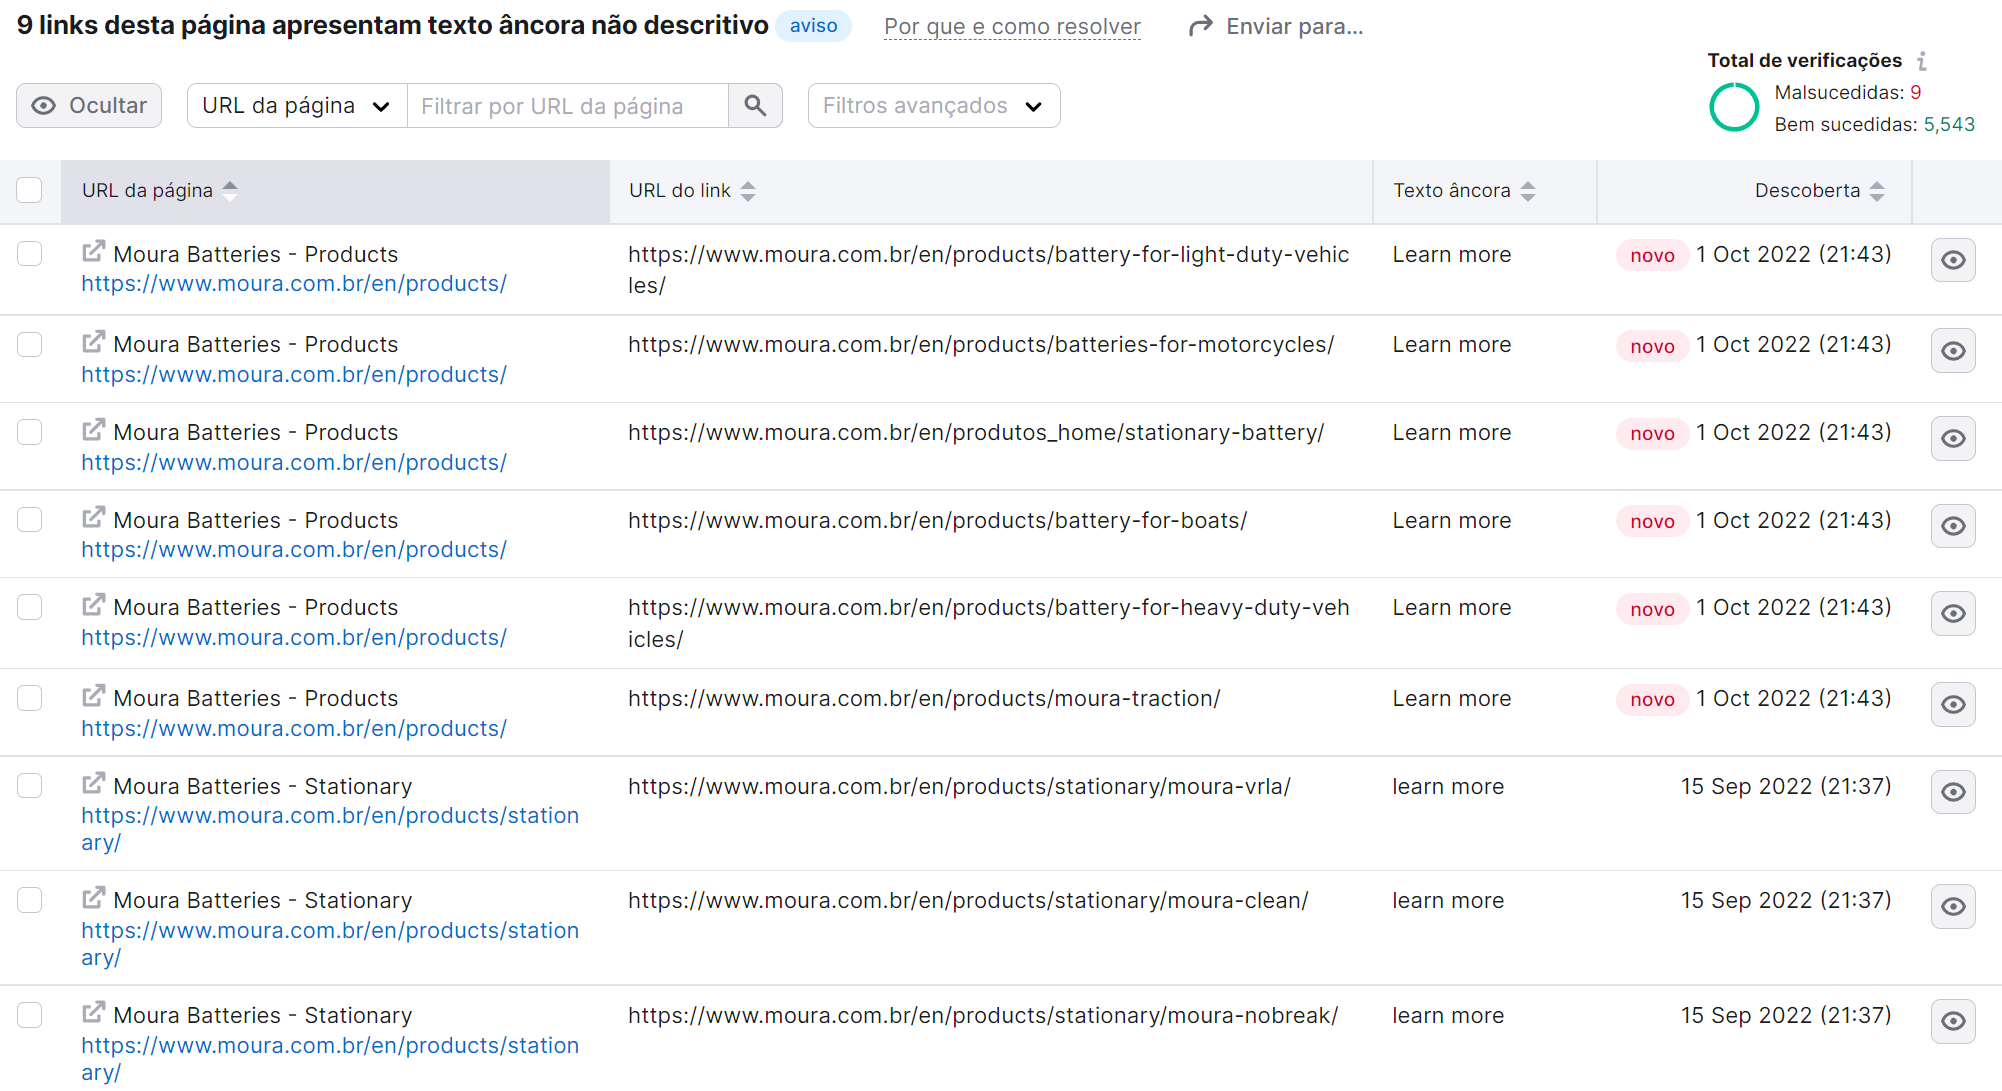The image size is (2002, 1091).
Task: Click info icon next to Total de verificações
Action: coord(1921,61)
